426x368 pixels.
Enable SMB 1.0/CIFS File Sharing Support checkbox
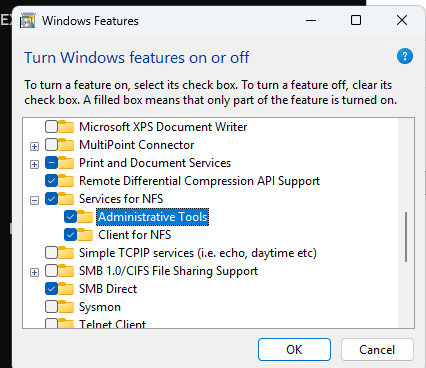(x=51, y=271)
